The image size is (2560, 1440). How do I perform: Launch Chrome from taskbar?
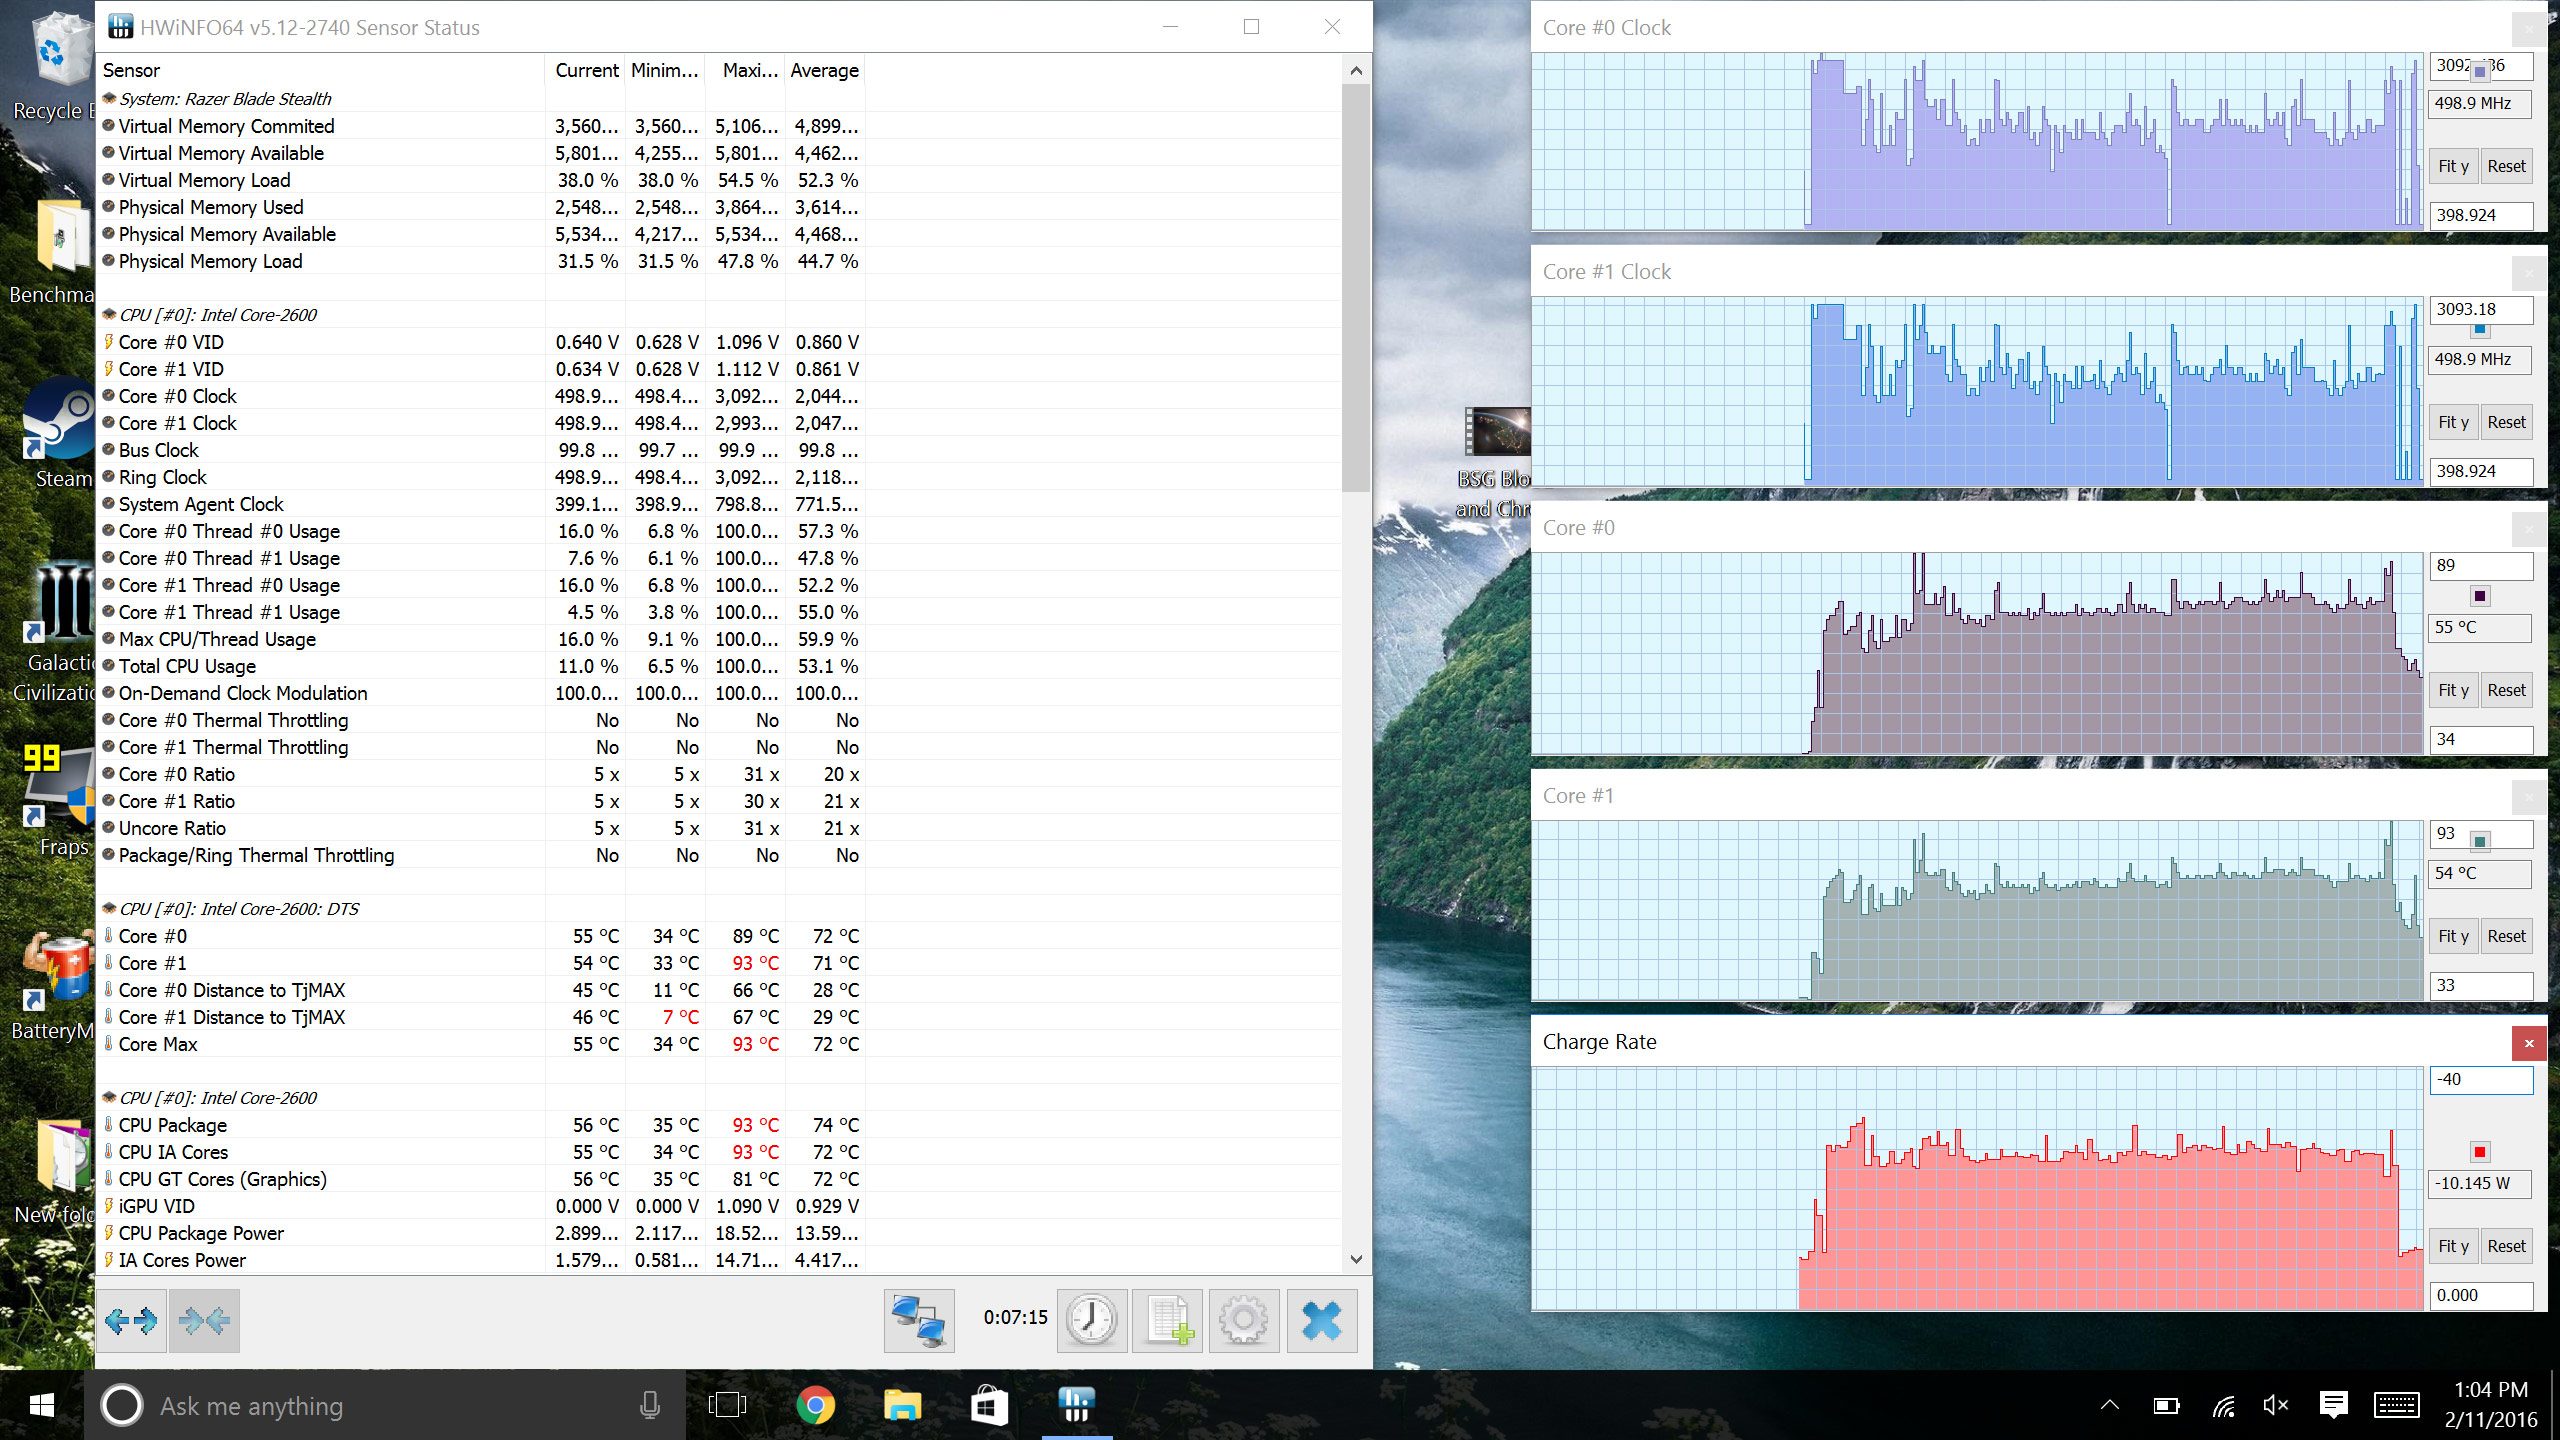[815, 1405]
